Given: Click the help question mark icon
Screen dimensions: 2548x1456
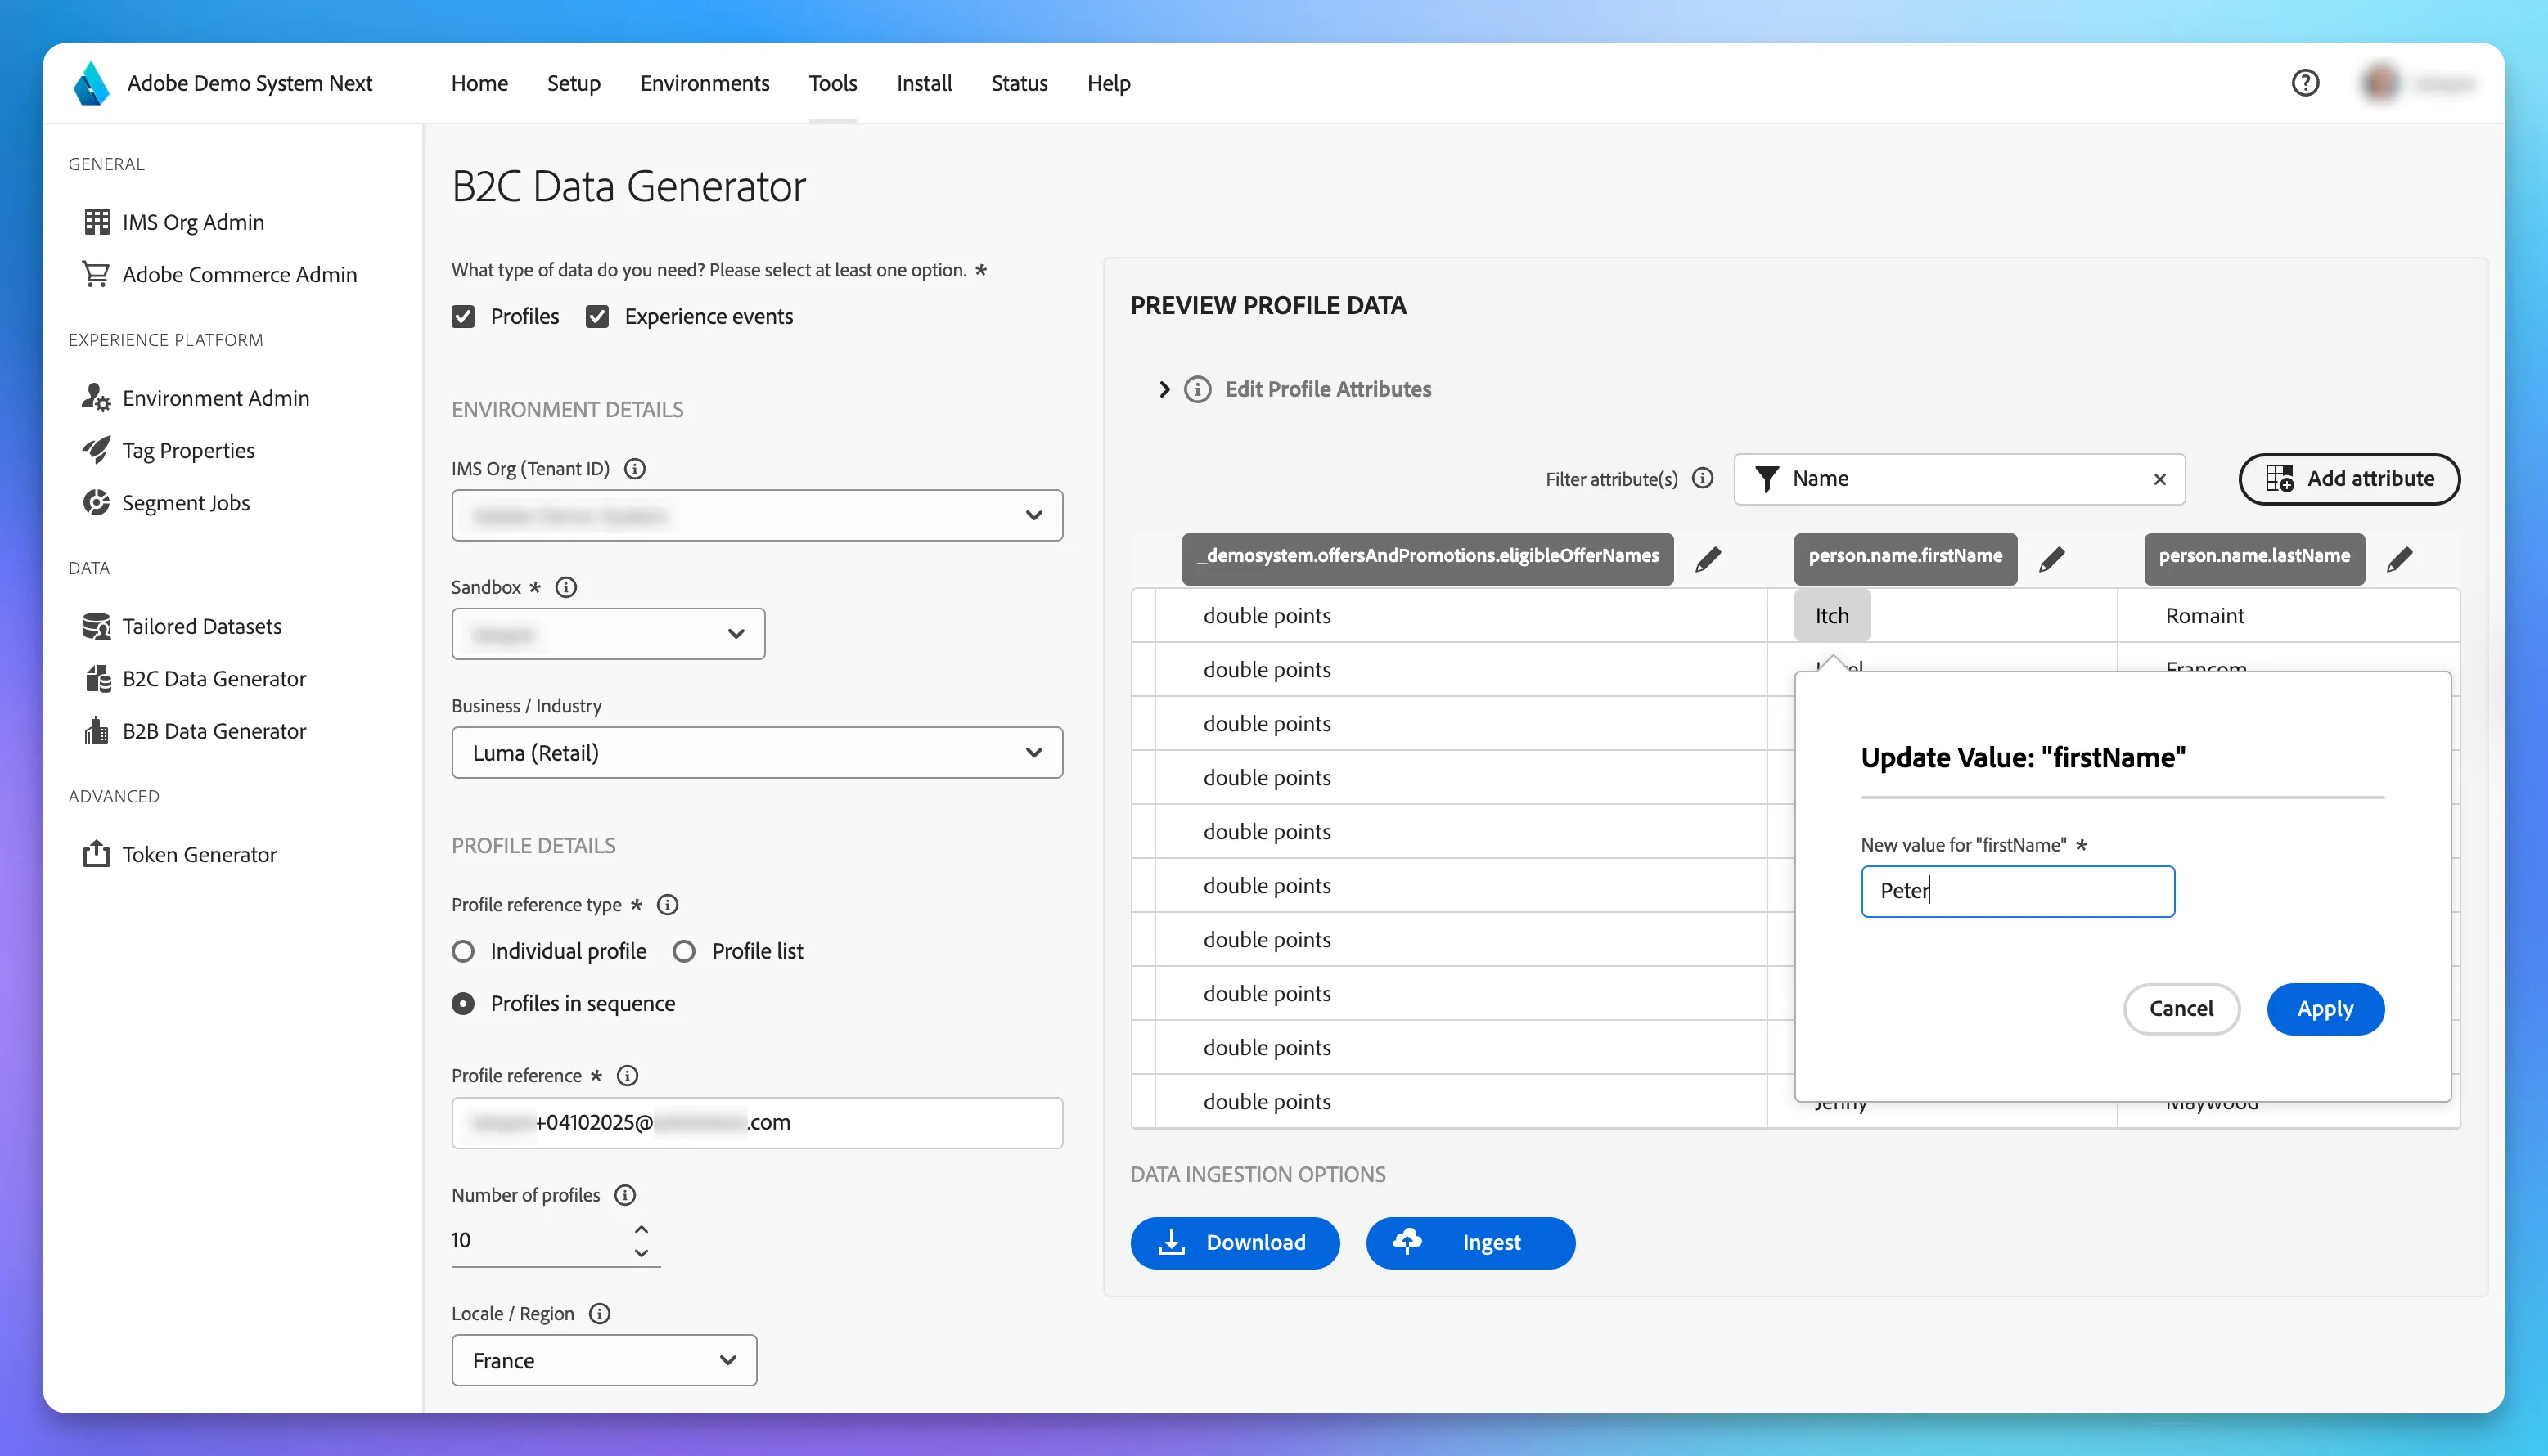Looking at the screenshot, I should (2305, 83).
